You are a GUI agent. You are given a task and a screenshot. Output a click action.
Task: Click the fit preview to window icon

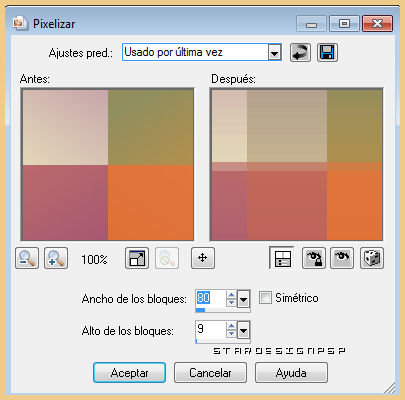tap(137, 258)
